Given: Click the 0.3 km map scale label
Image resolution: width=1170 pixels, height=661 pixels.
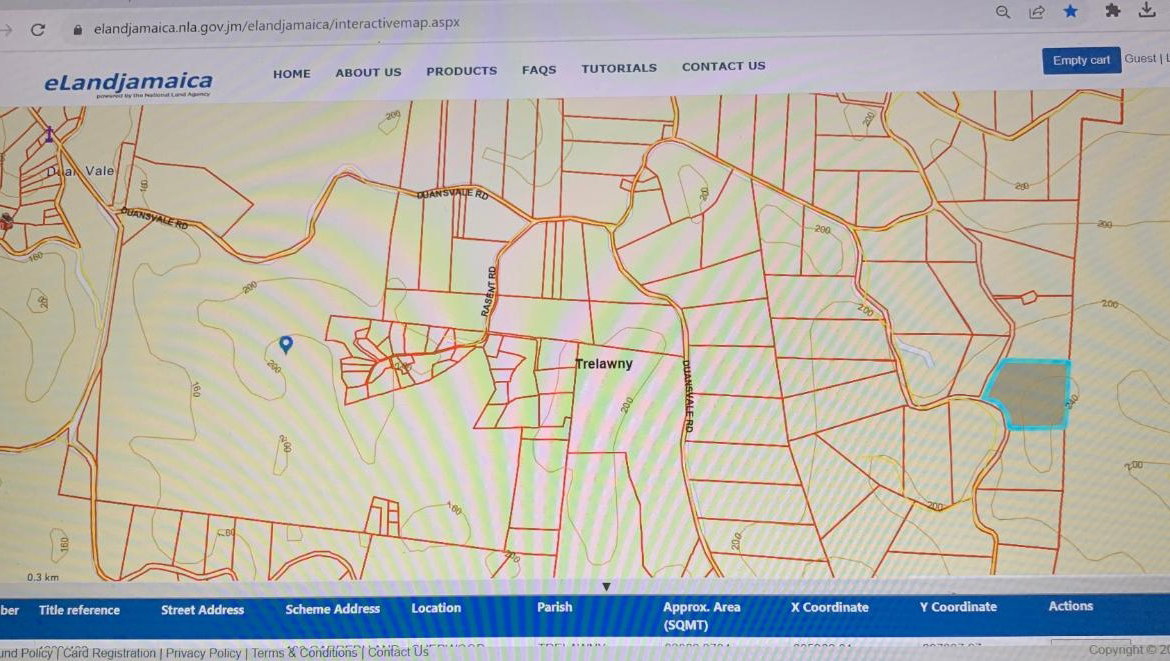Looking at the screenshot, I should click(x=43, y=577).
